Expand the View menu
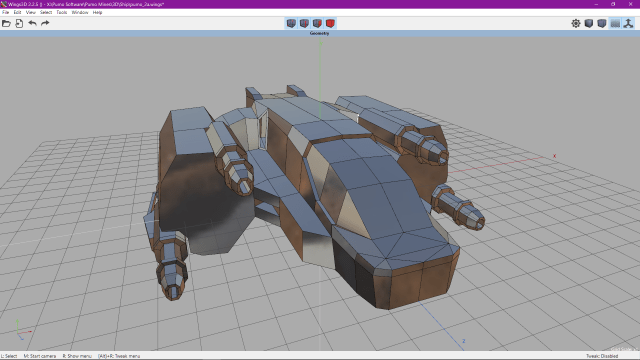The image size is (640, 360). tap(31, 12)
